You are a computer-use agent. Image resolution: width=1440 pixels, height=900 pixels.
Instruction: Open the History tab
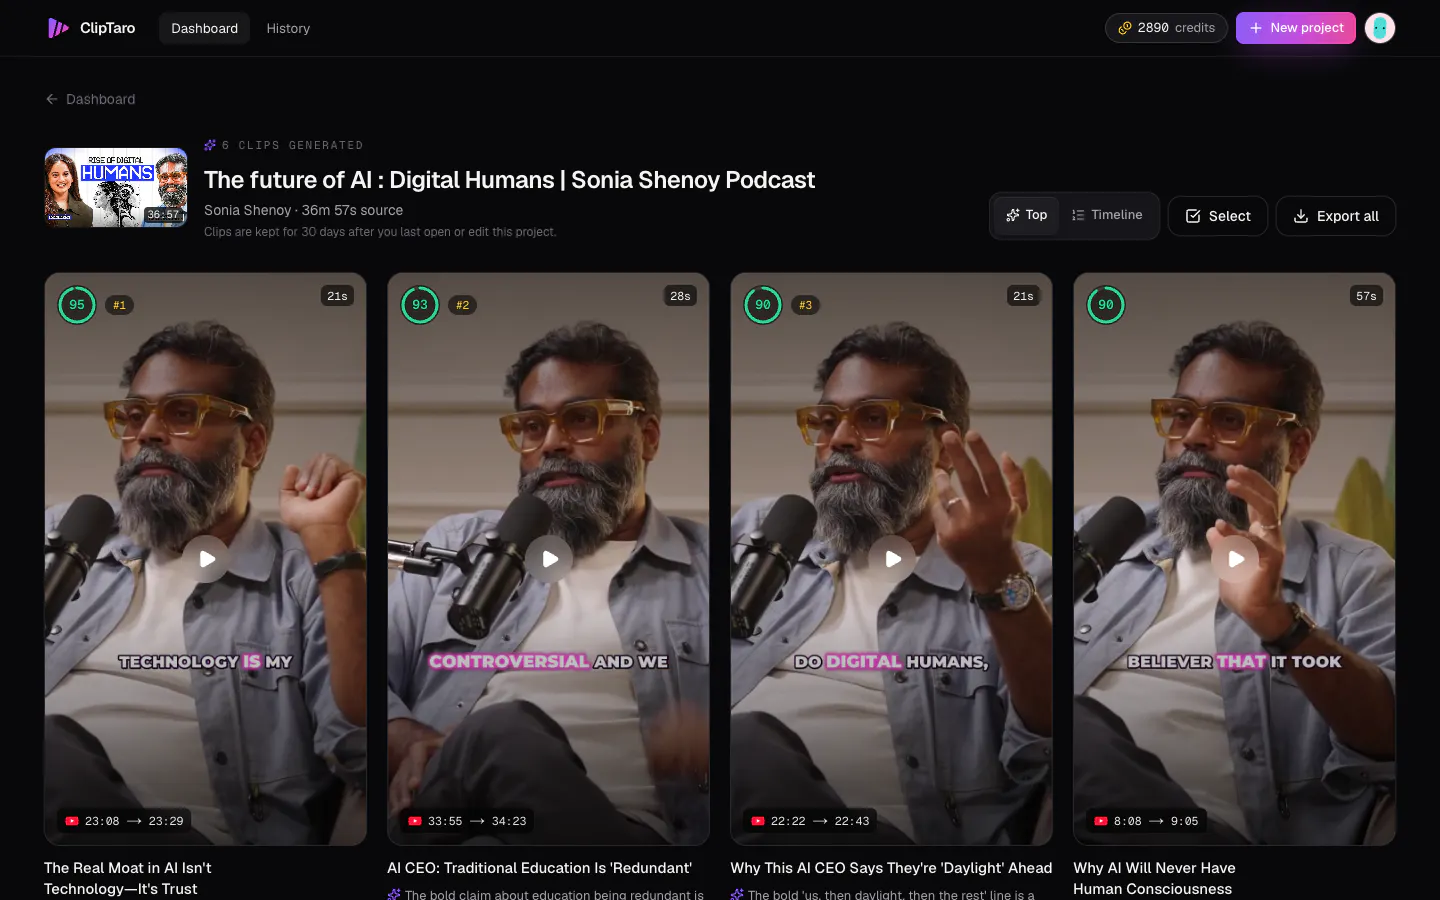pos(288,28)
